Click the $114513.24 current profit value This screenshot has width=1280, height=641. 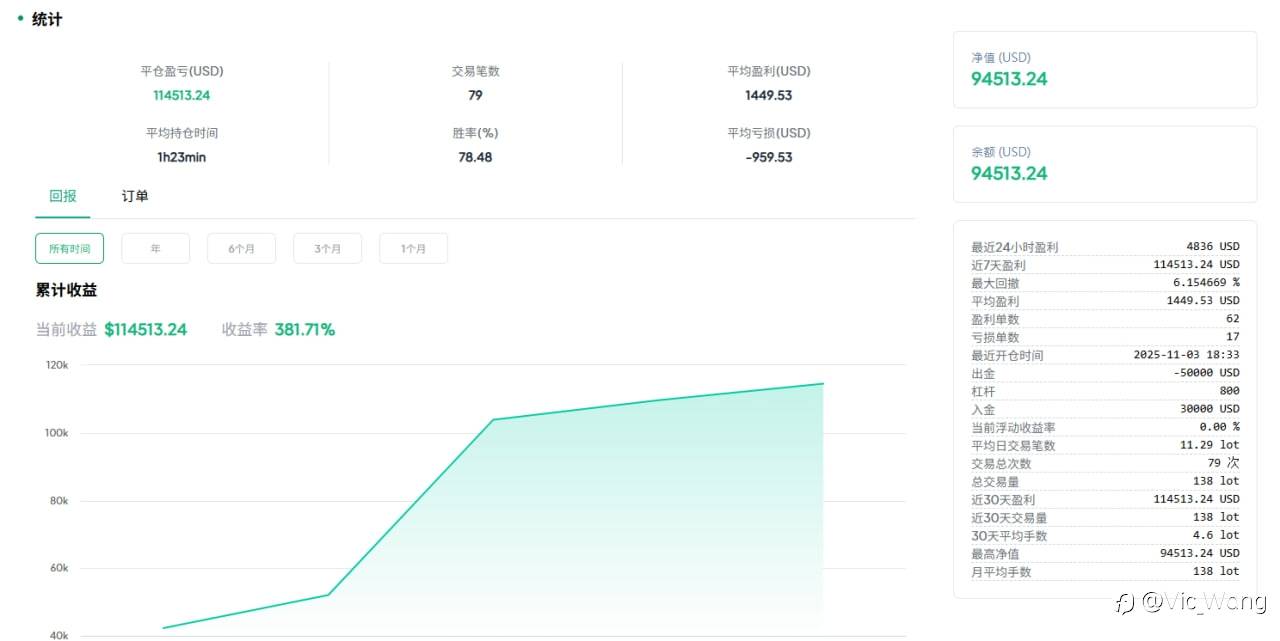coord(146,330)
